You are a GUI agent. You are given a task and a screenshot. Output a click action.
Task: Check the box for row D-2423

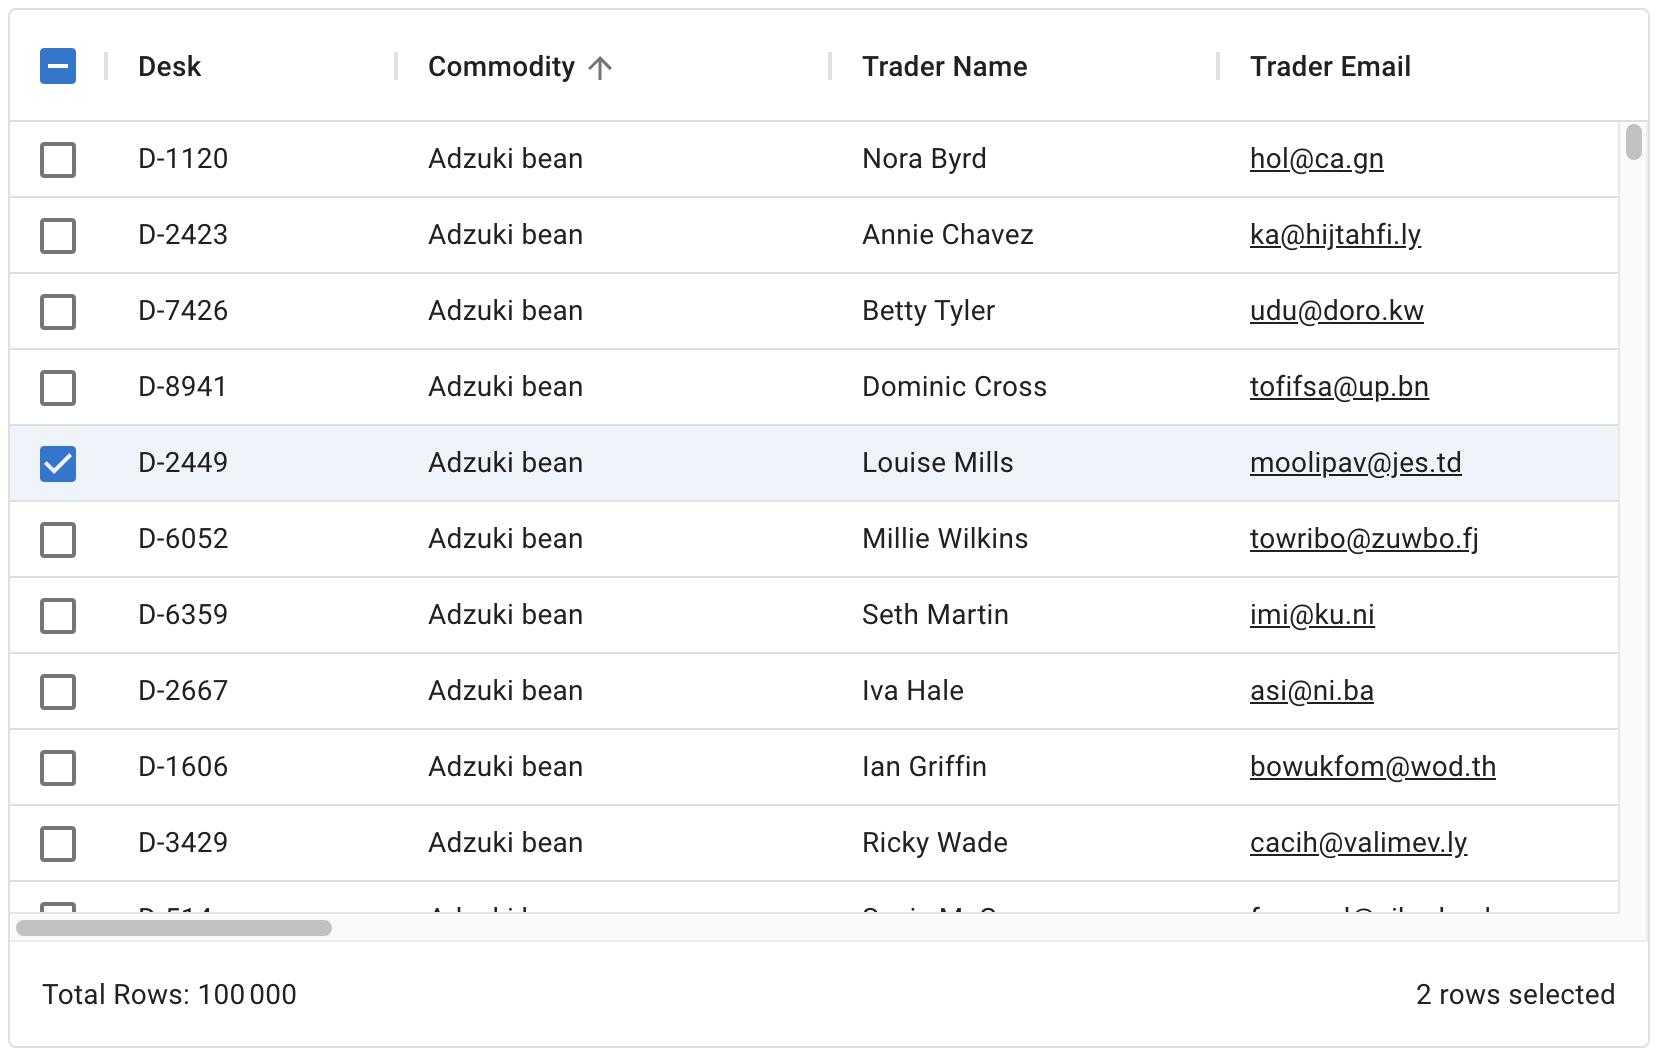coord(58,235)
